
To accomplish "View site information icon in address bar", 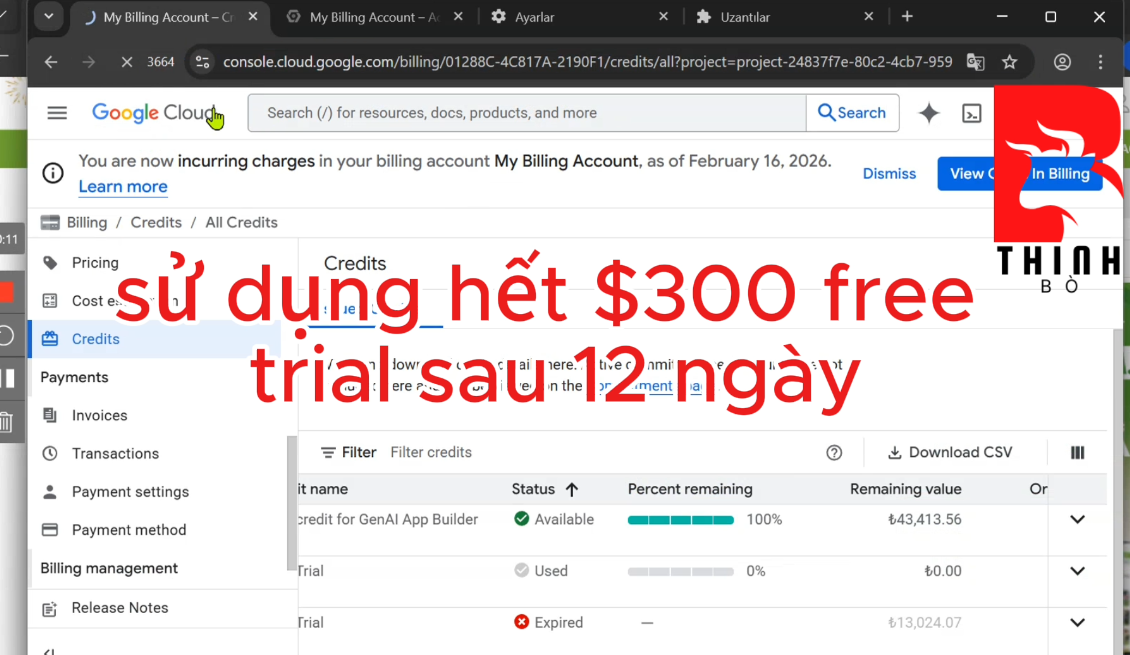I will [x=203, y=63].
